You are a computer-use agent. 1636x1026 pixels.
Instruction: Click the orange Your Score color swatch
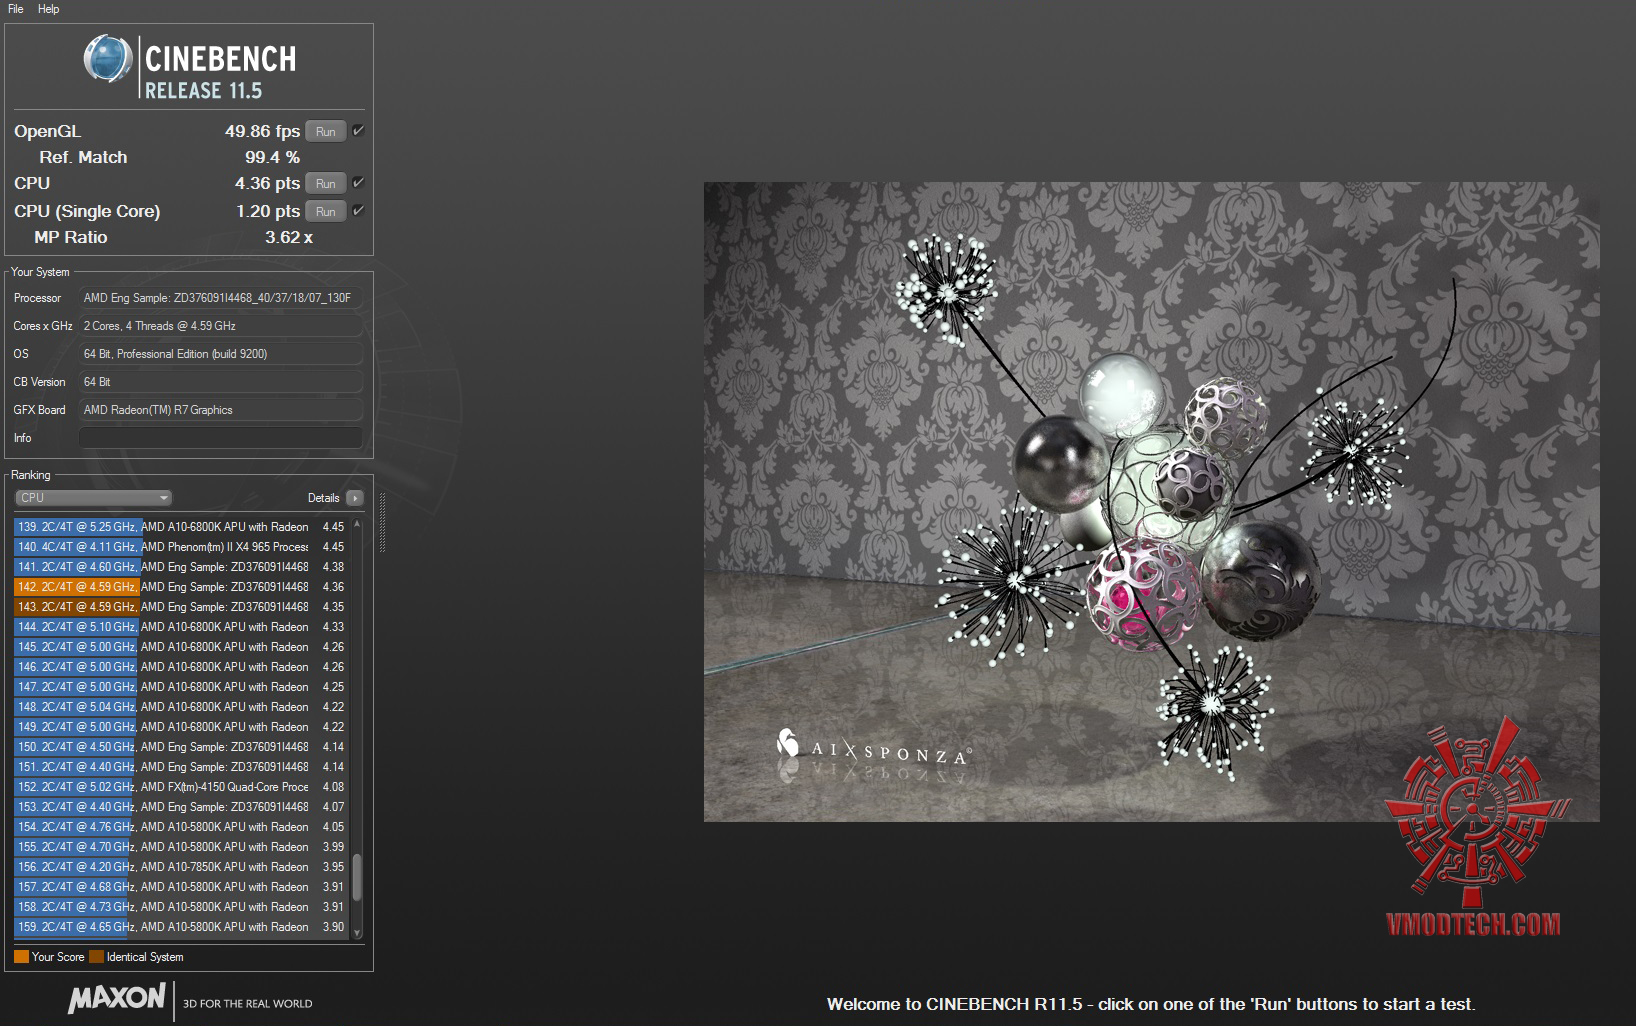pyautogui.click(x=21, y=957)
